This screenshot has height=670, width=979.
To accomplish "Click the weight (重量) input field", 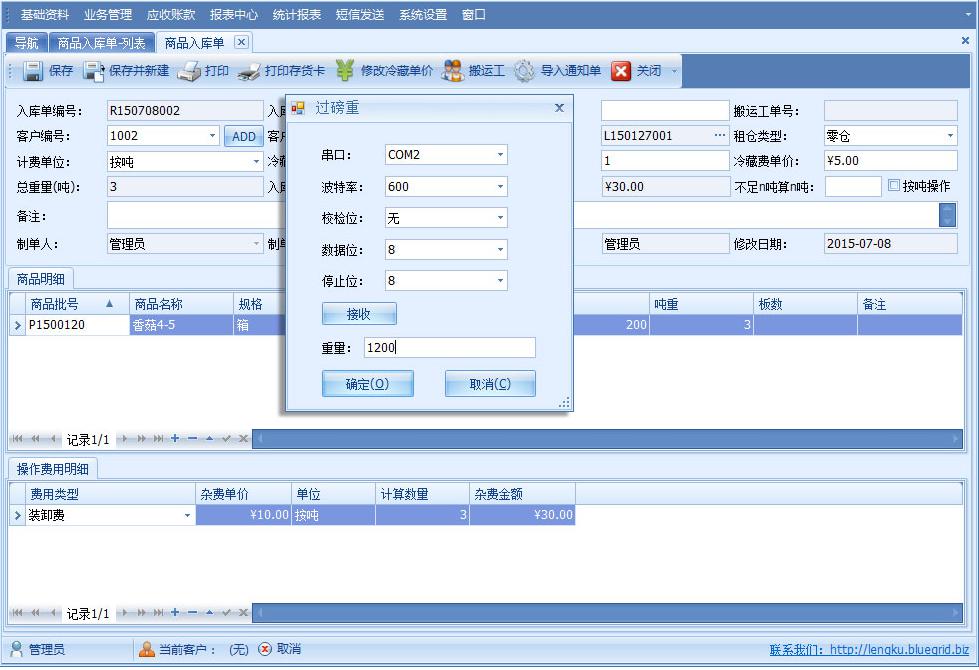I will click(x=448, y=348).
